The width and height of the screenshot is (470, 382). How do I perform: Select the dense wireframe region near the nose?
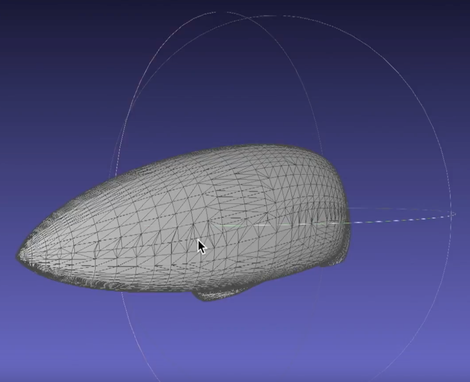click(50, 230)
